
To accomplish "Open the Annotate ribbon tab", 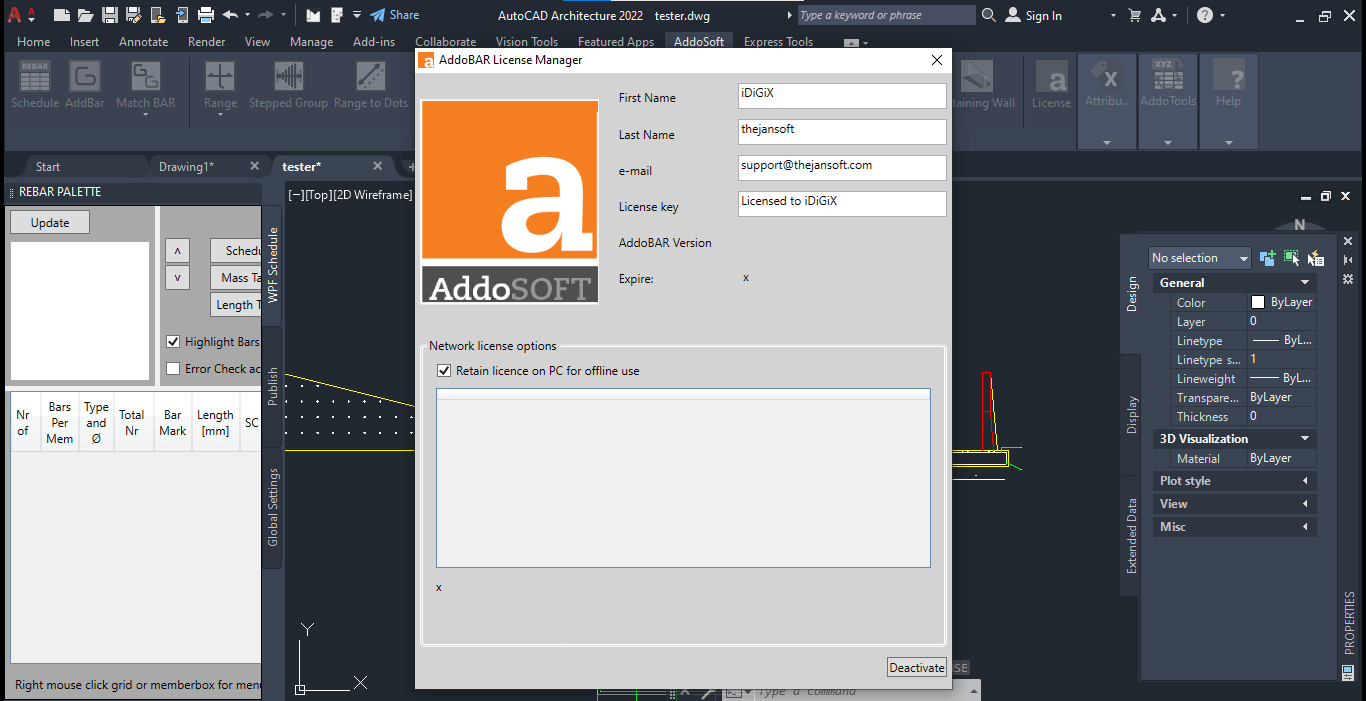I will pos(143,42).
